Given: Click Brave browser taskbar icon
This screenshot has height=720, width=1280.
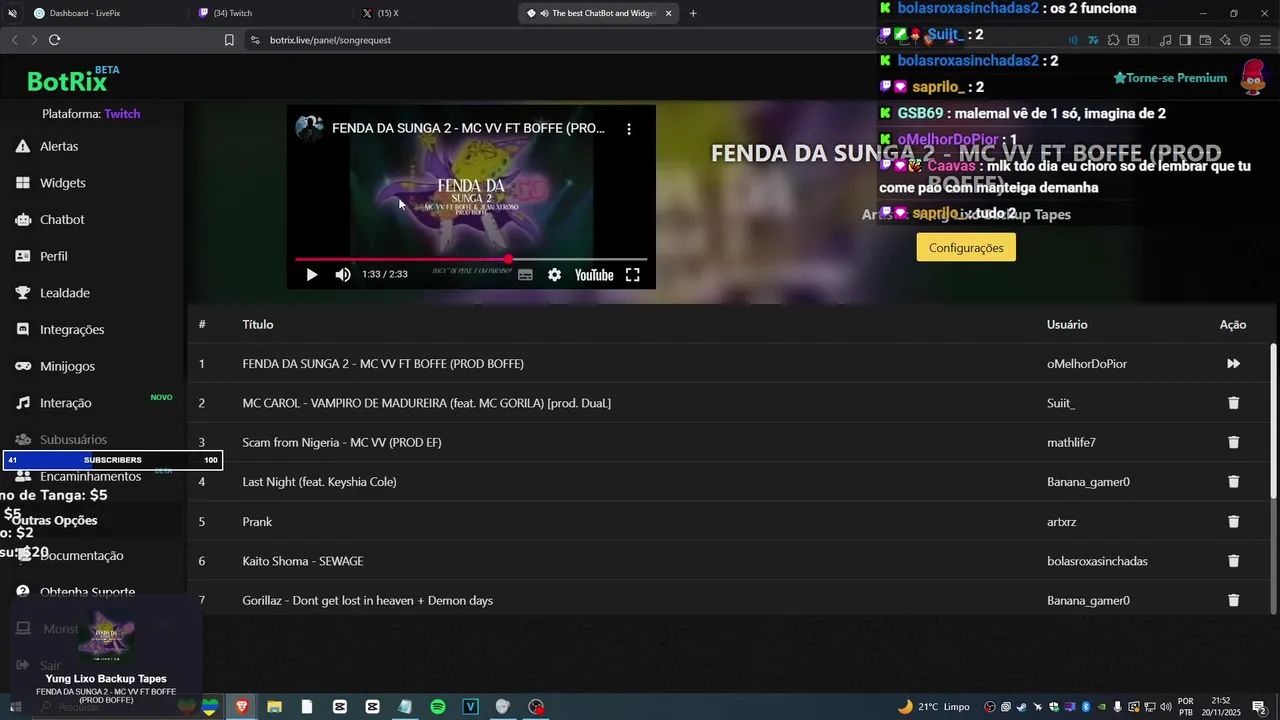Looking at the screenshot, I should [x=241, y=706].
